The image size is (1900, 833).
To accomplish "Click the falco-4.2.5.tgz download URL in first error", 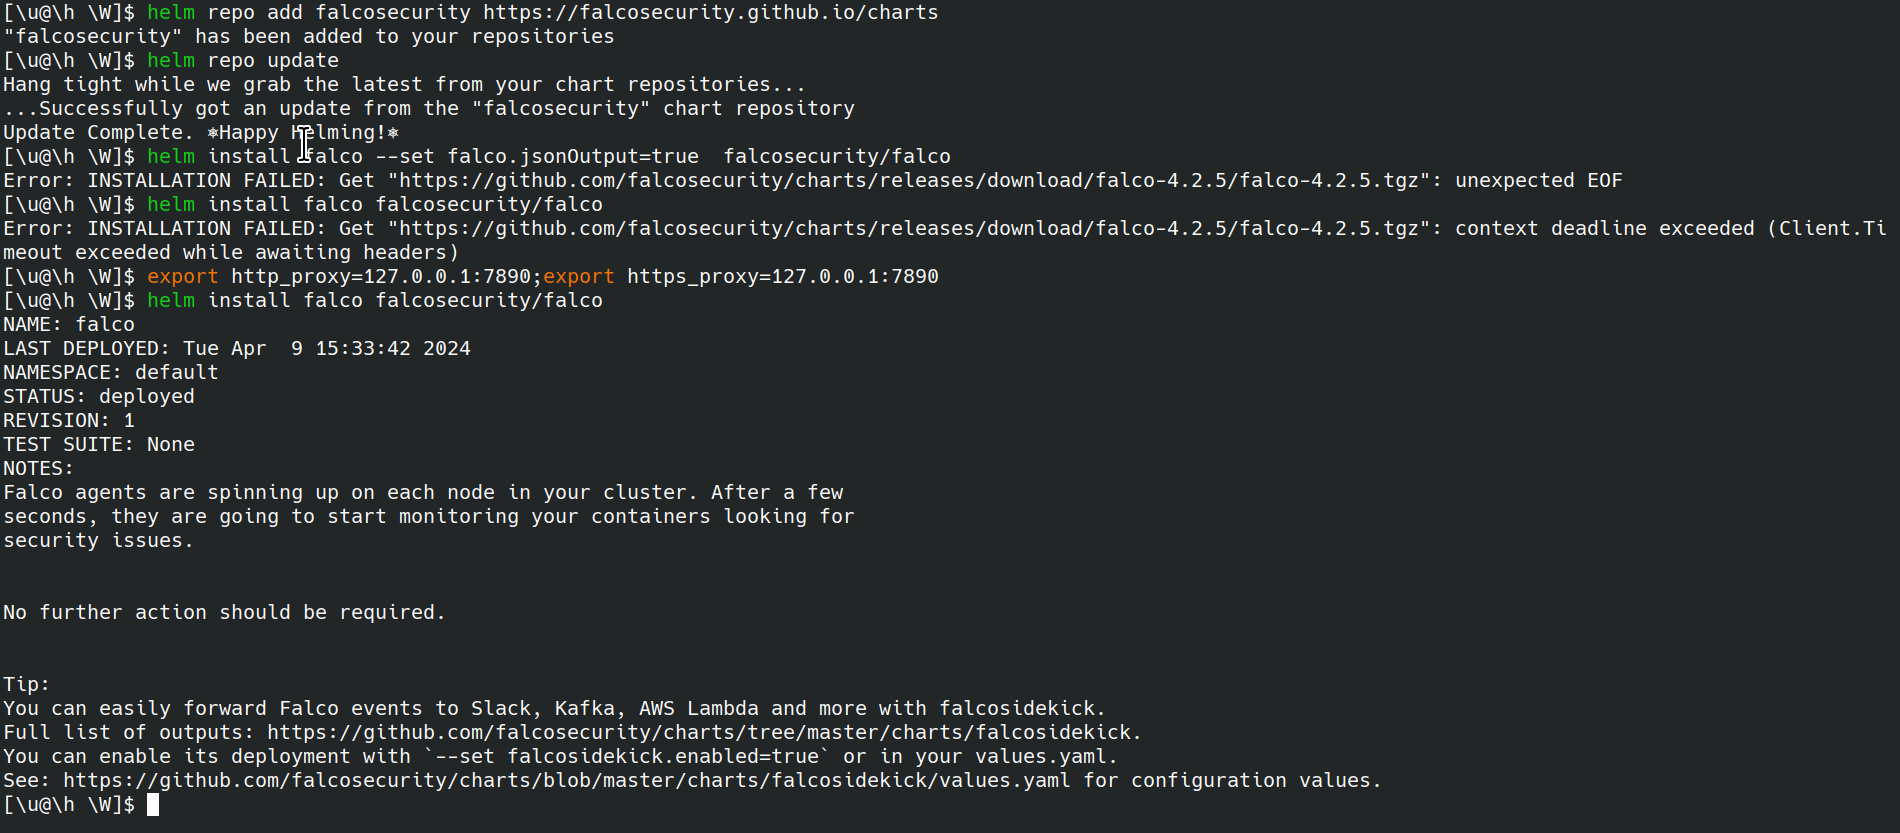I will tap(909, 181).
